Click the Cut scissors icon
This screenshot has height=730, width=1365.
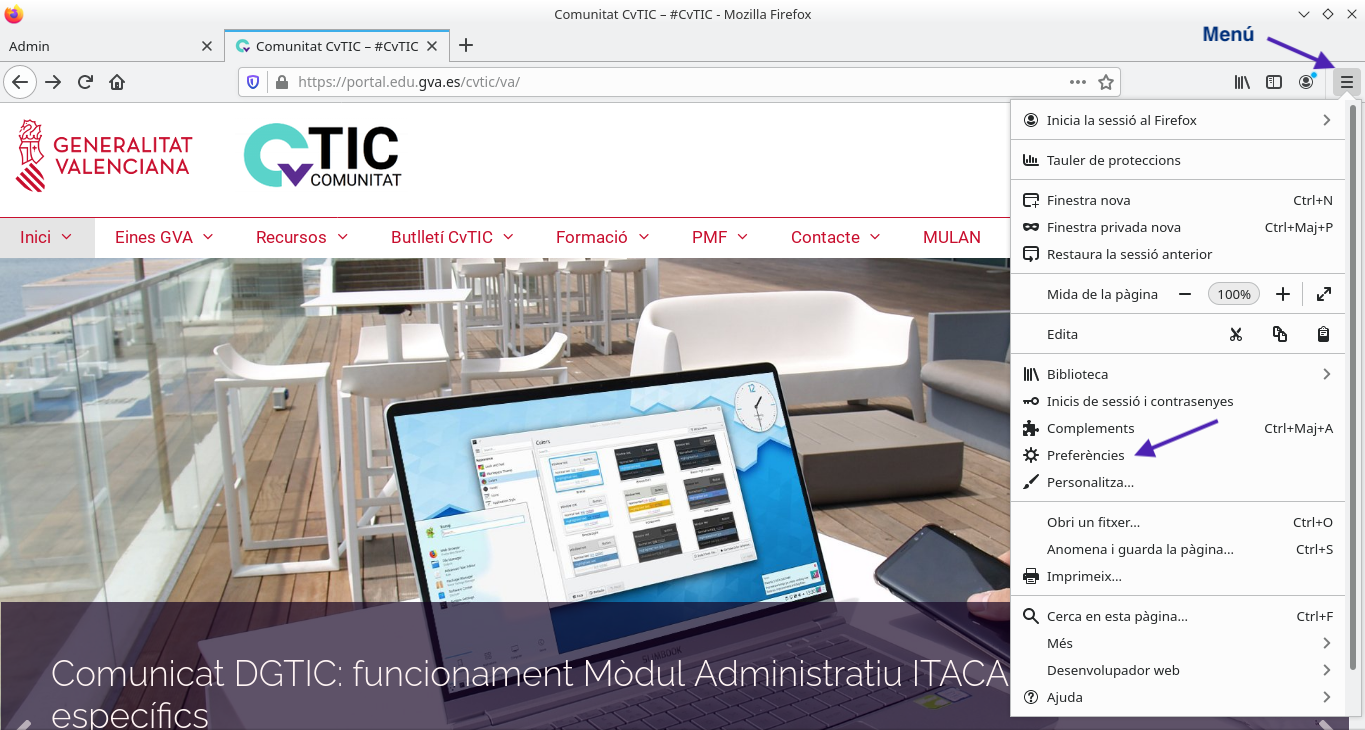tap(1236, 334)
